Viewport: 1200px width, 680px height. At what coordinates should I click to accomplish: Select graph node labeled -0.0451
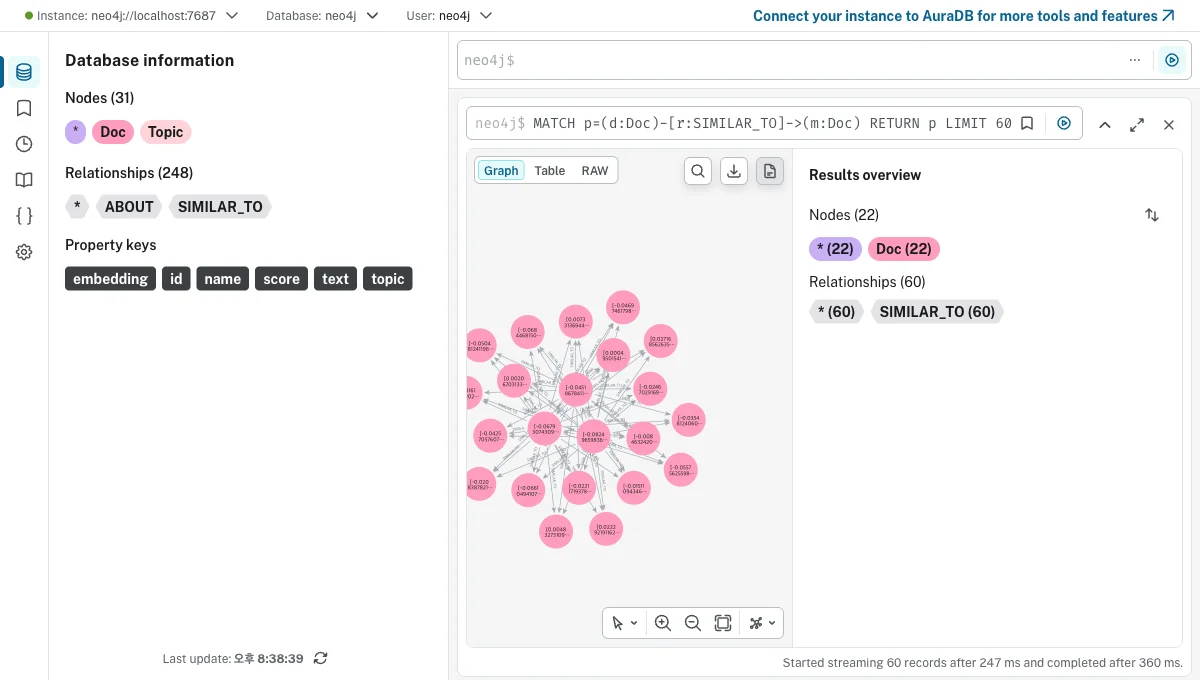pos(575,389)
